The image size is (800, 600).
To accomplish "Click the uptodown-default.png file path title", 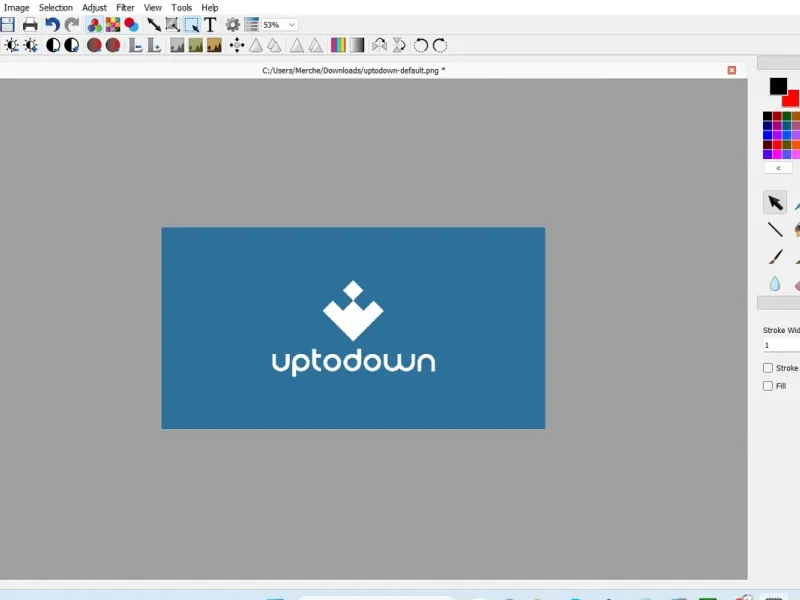I will pos(354,70).
